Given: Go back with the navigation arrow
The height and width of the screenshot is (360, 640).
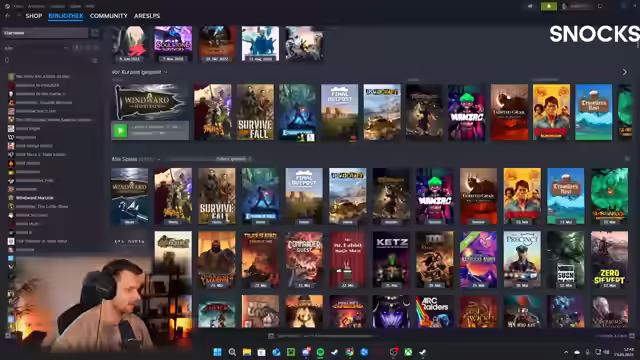Looking at the screenshot, I should coord(7,16).
